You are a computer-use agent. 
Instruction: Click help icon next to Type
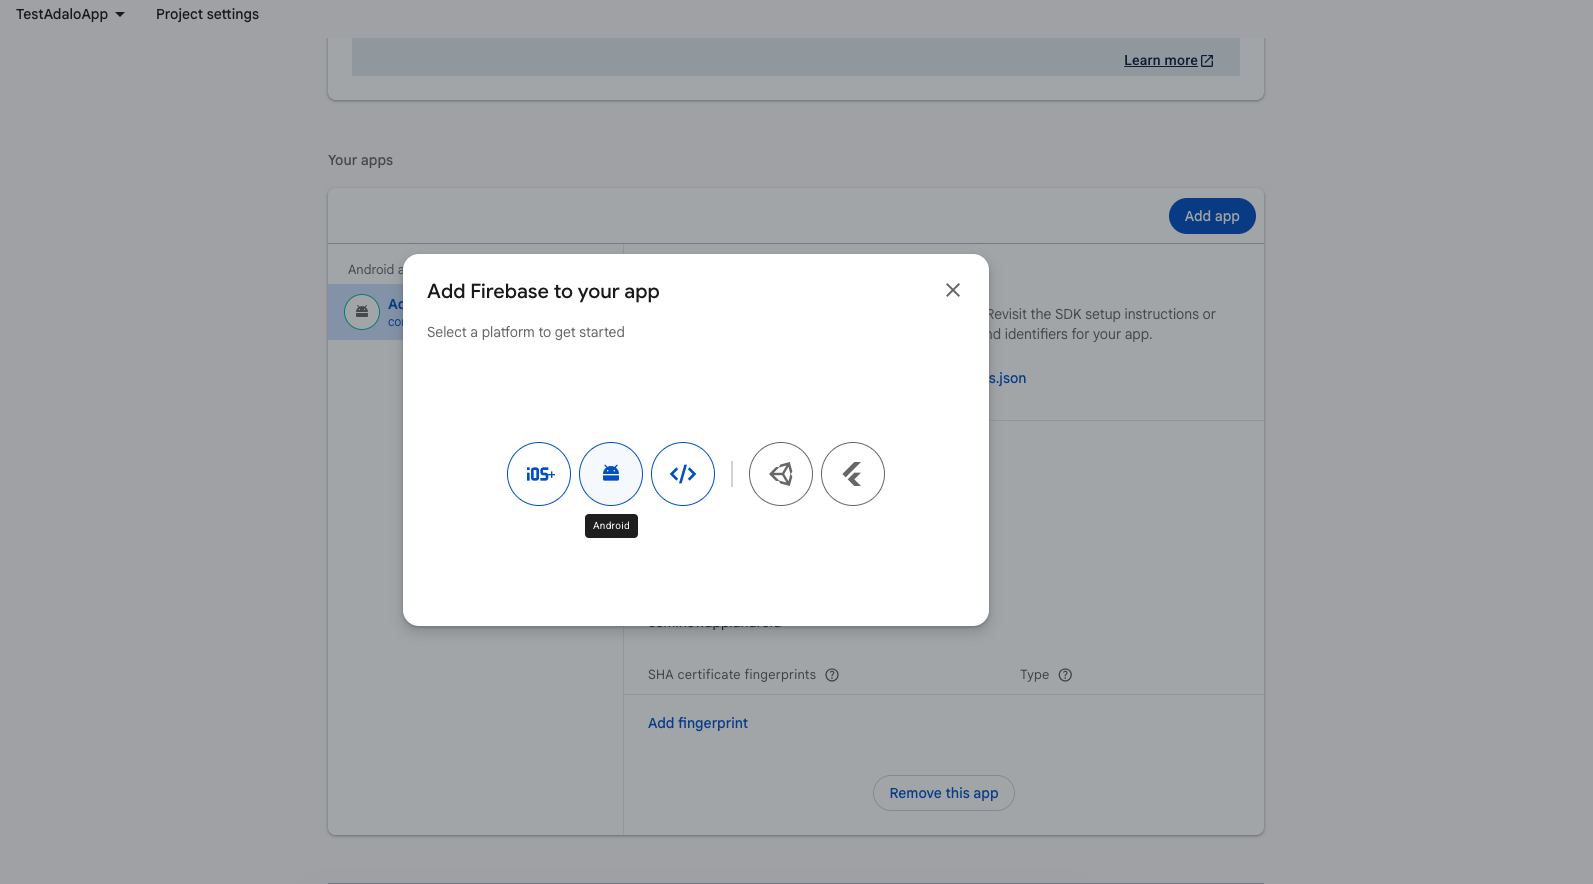pyautogui.click(x=1065, y=675)
